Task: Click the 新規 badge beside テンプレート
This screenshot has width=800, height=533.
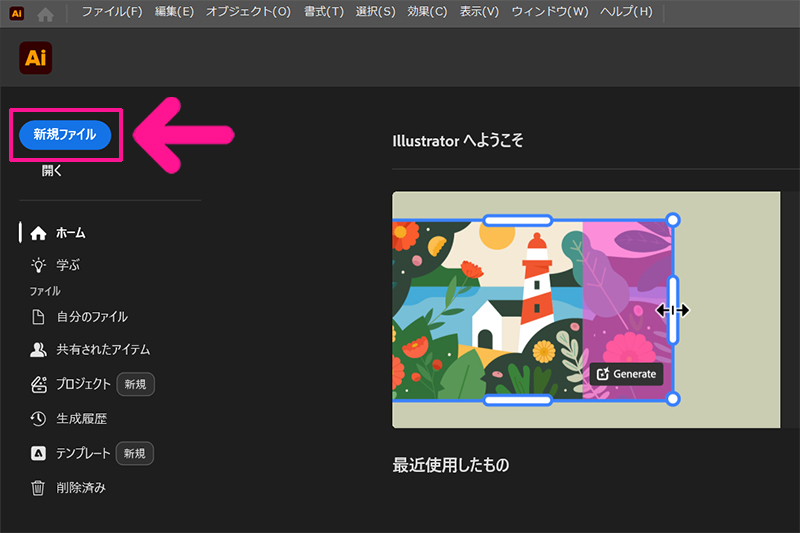Action: coord(135,453)
